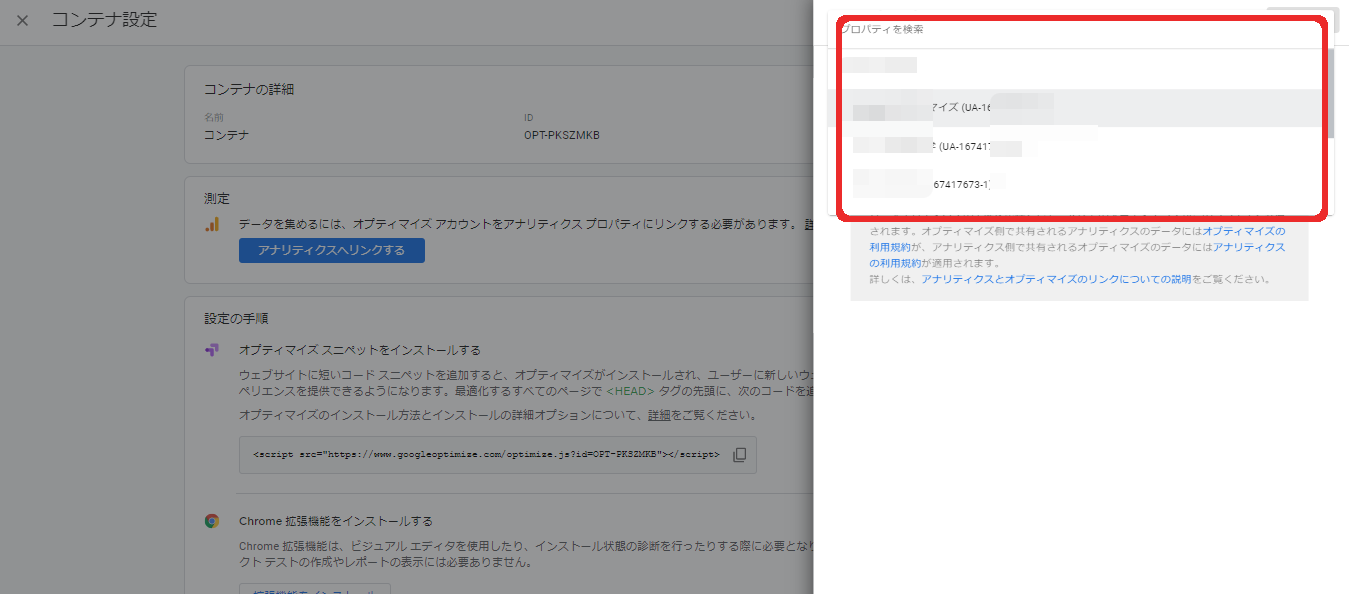Click the dropdown list scrollbar

(1329, 95)
